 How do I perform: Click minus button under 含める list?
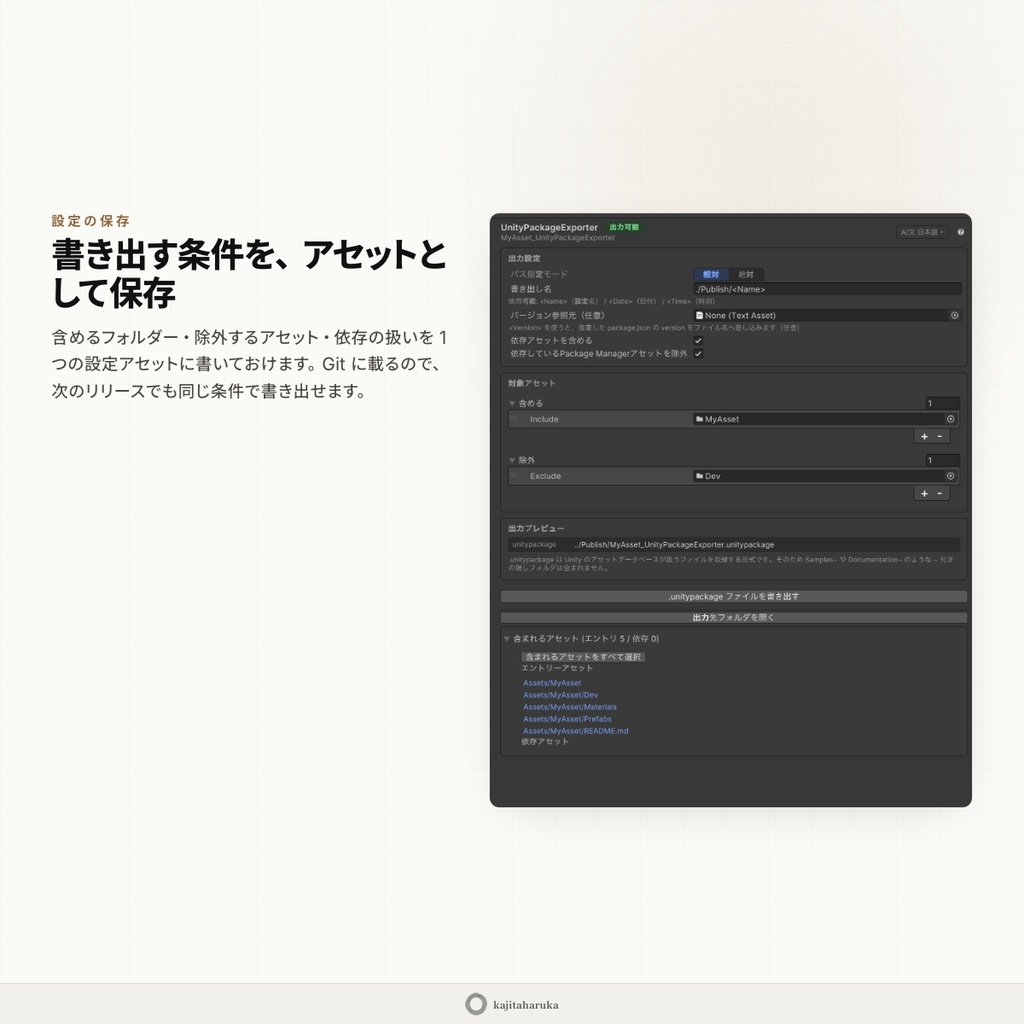tap(940, 436)
